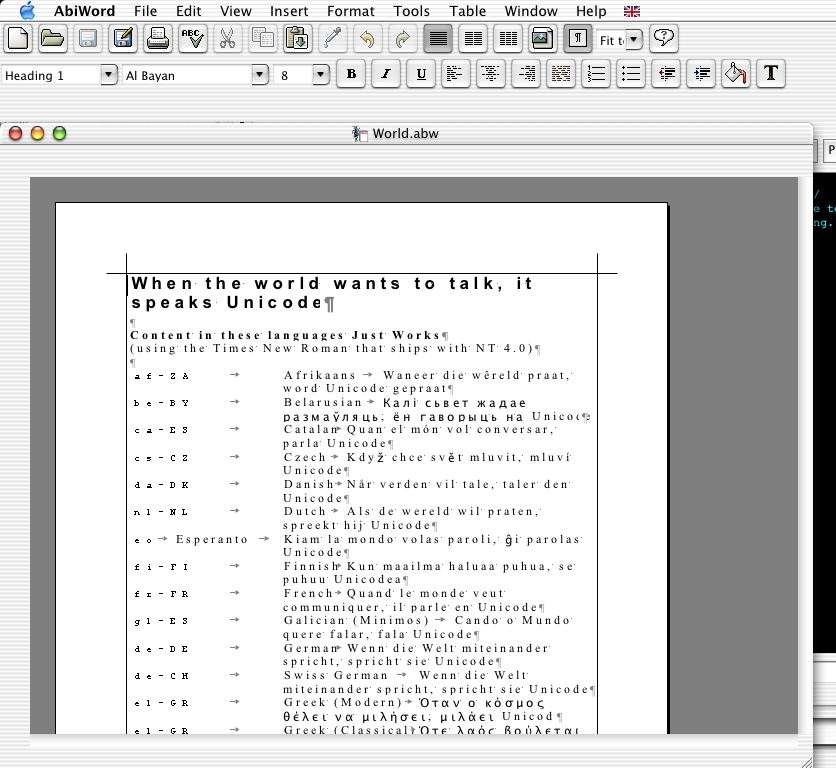Click the Save floppy disk icon
The height and width of the screenshot is (768, 836).
coord(87,39)
